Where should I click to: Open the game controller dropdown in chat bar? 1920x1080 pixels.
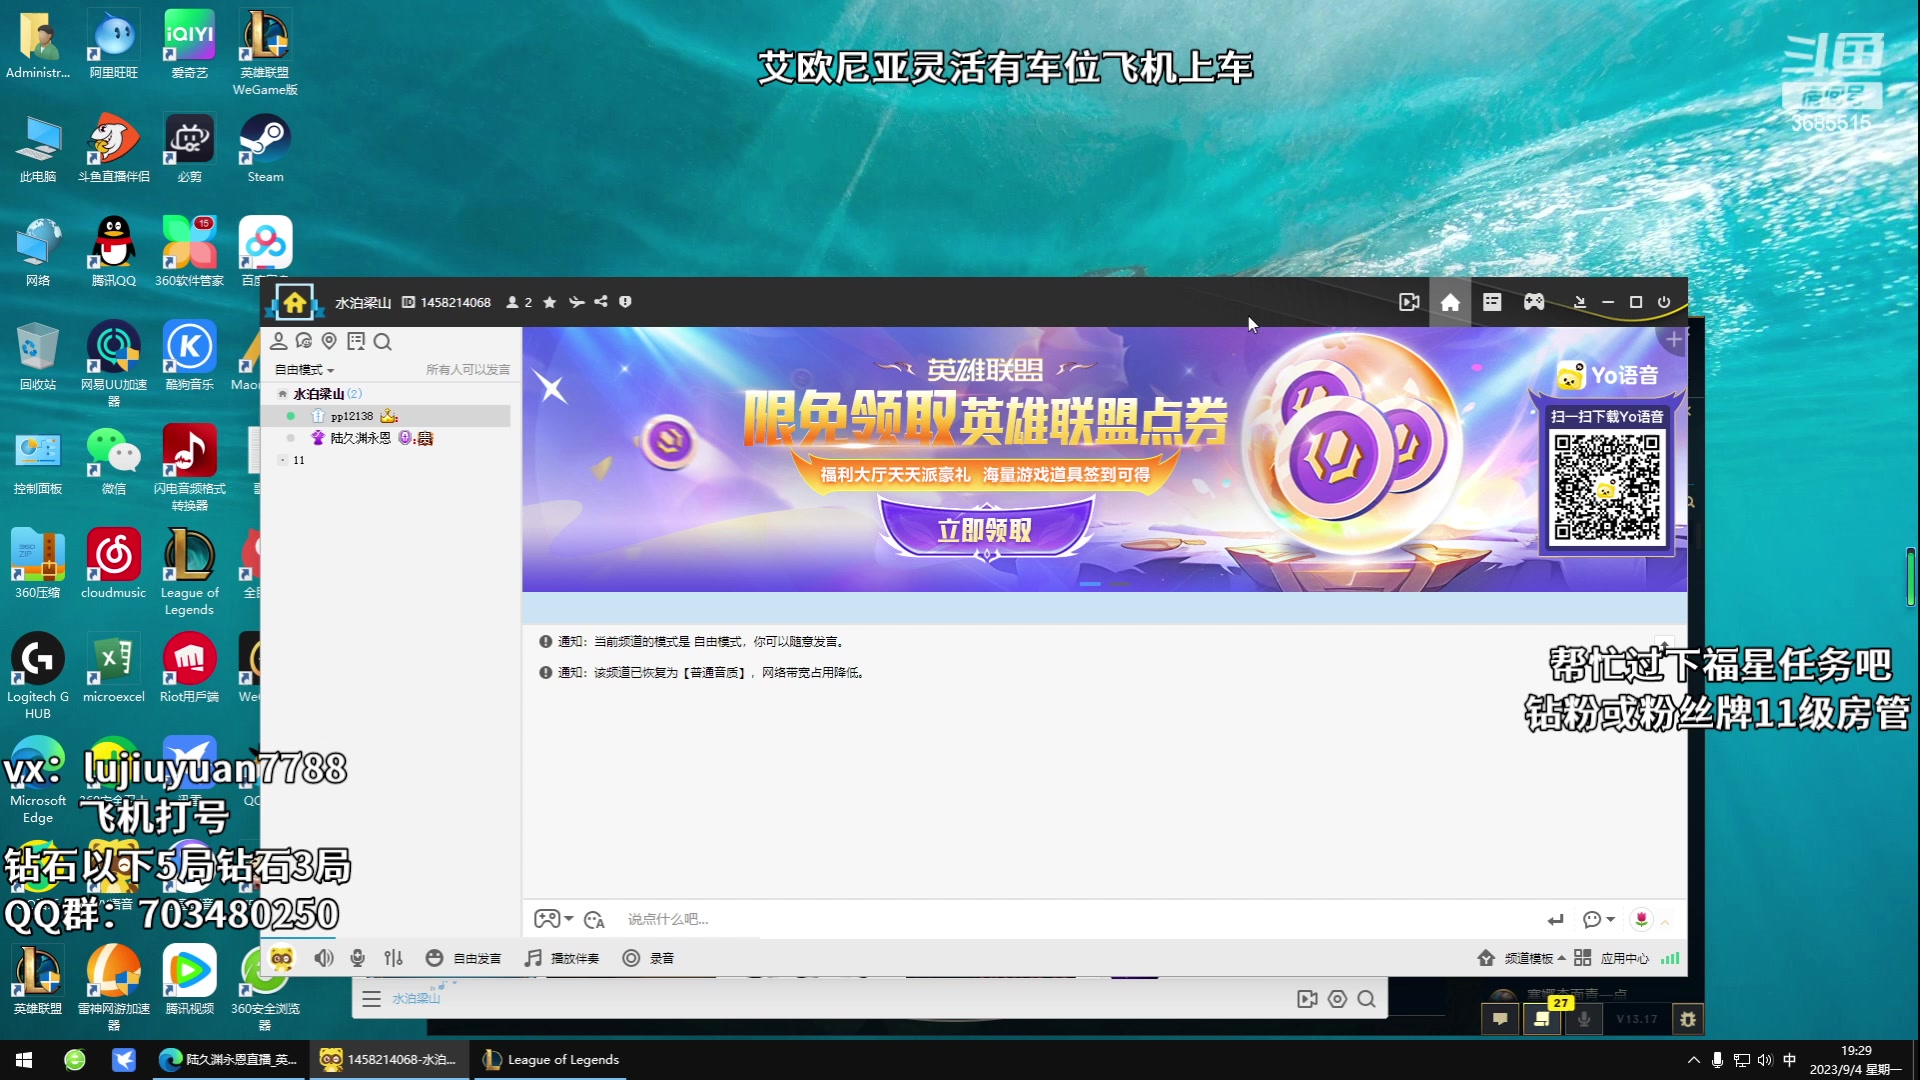(x=553, y=919)
